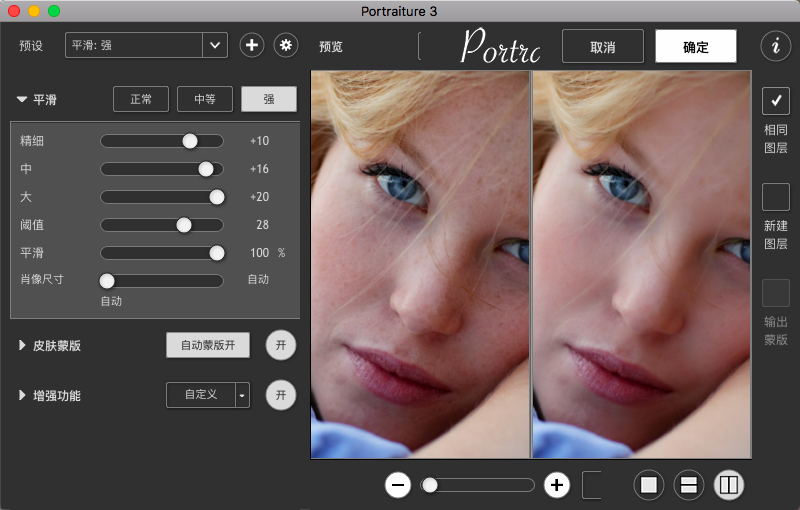Select the 正常 smoothing preset
The image size is (800, 510).
coord(141,99)
